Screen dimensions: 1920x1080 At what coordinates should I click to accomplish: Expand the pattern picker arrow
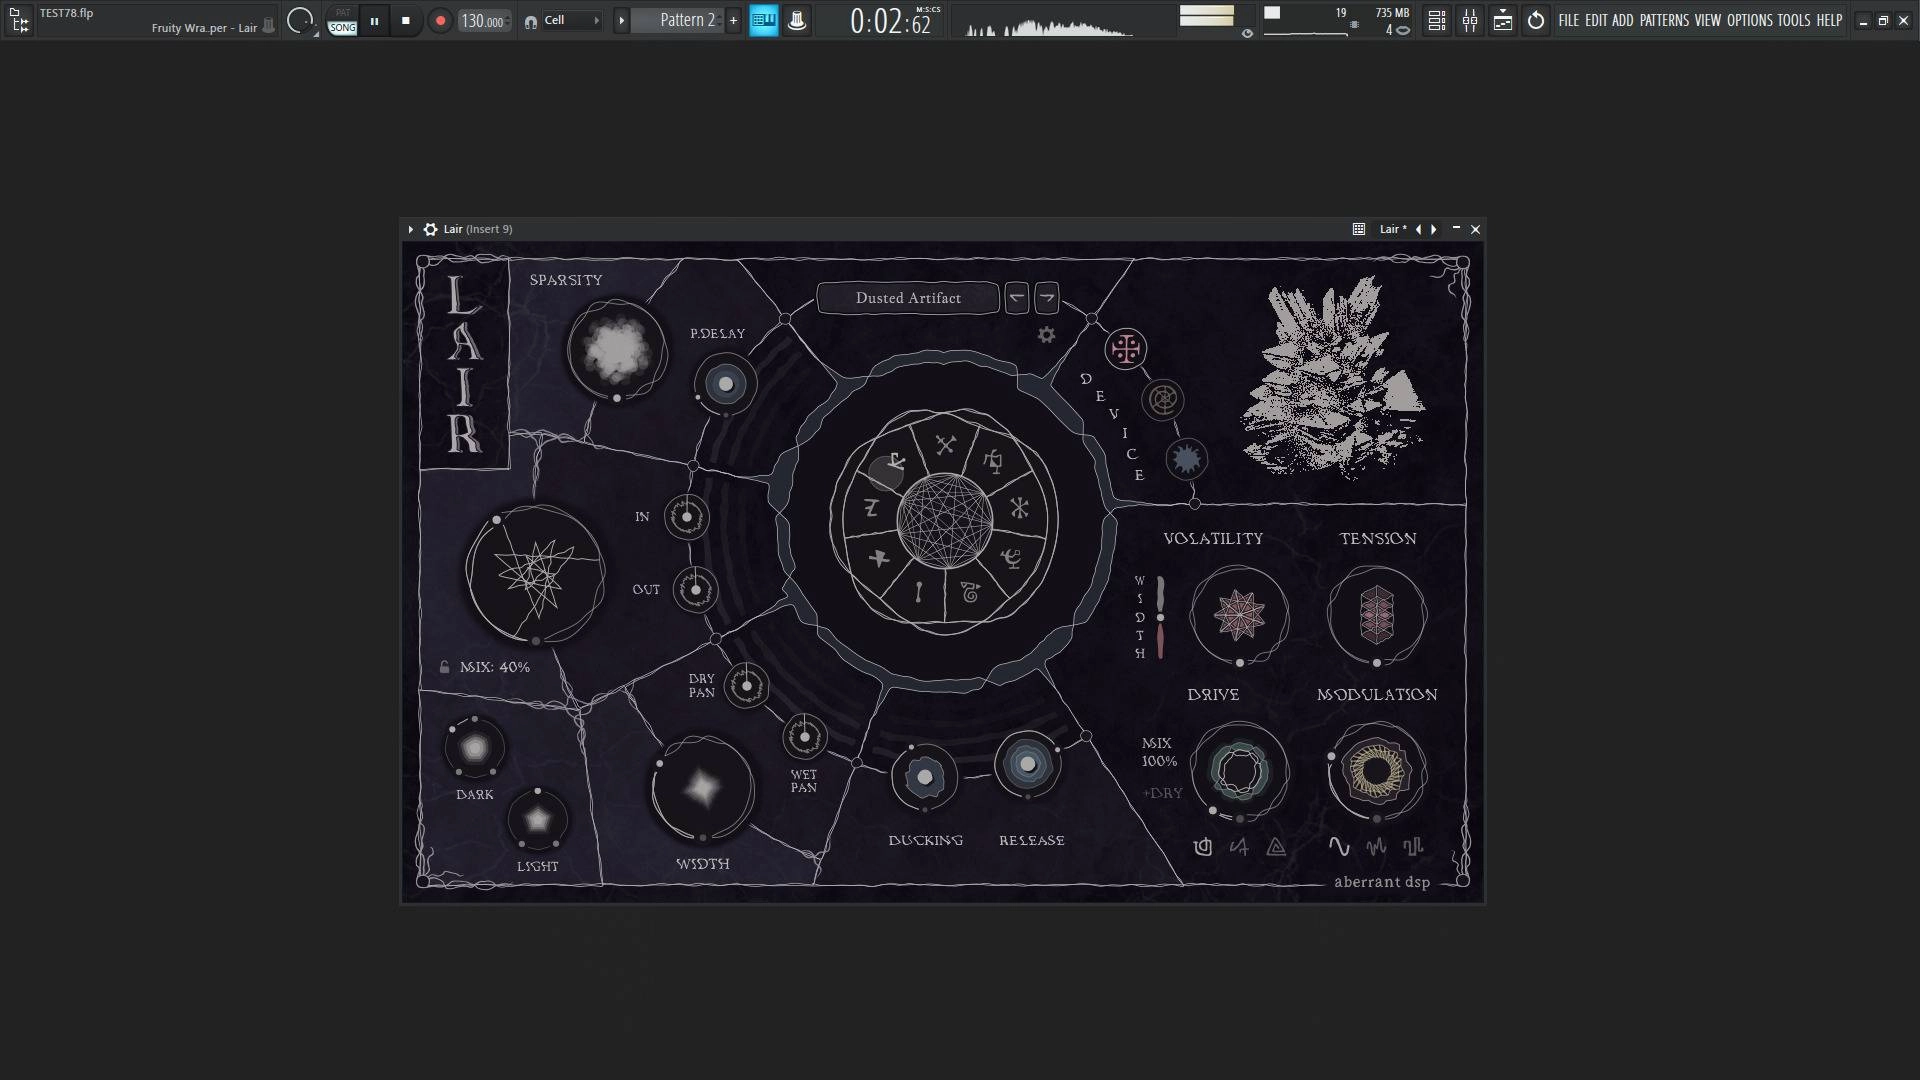click(x=621, y=21)
